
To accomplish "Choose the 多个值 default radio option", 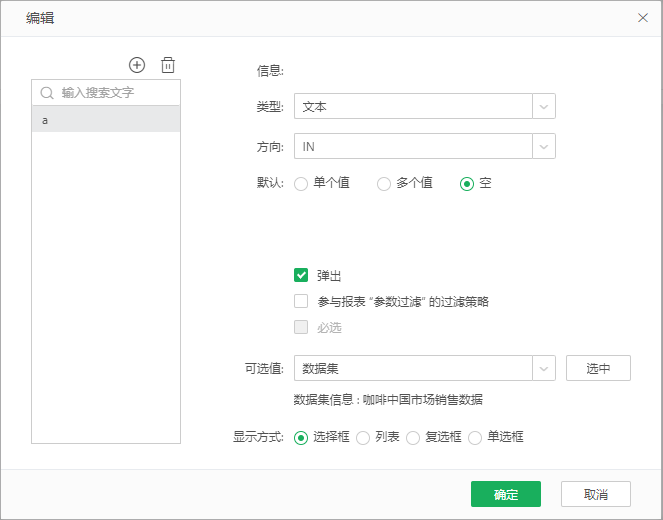I will tap(383, 184).
